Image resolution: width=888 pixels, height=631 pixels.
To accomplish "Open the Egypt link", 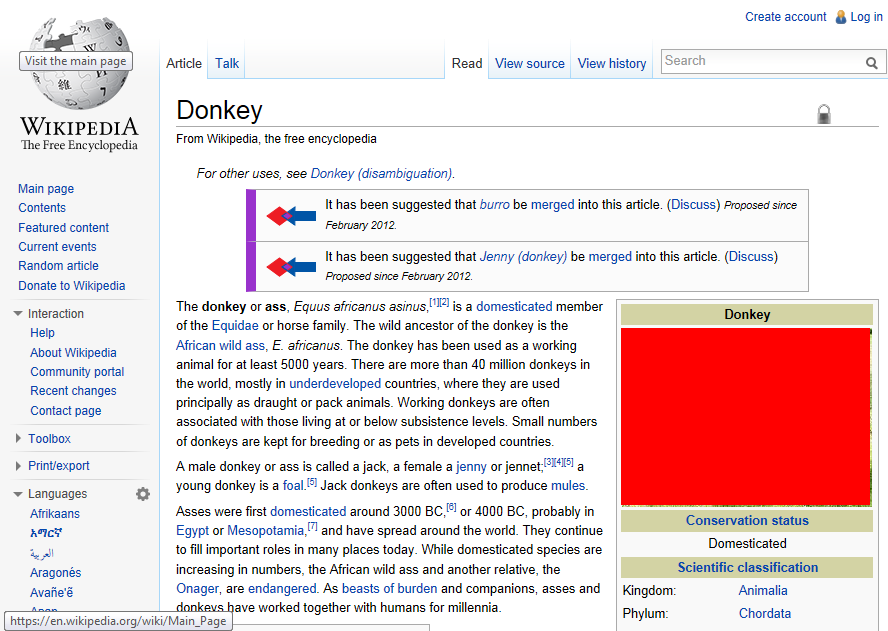I will 193,531.
